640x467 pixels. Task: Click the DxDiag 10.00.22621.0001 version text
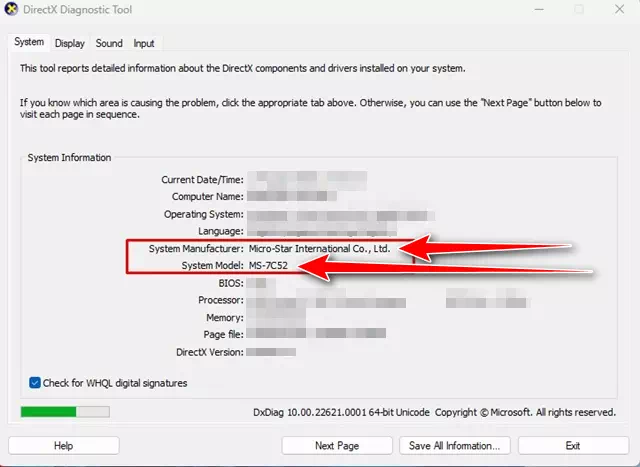click(x=341, y=412)
